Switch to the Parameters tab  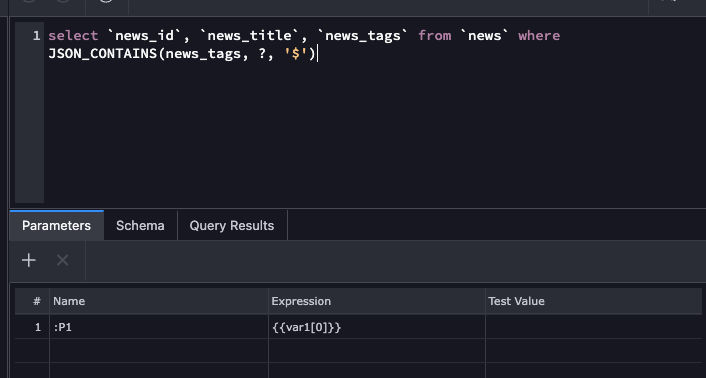[56, 225]
